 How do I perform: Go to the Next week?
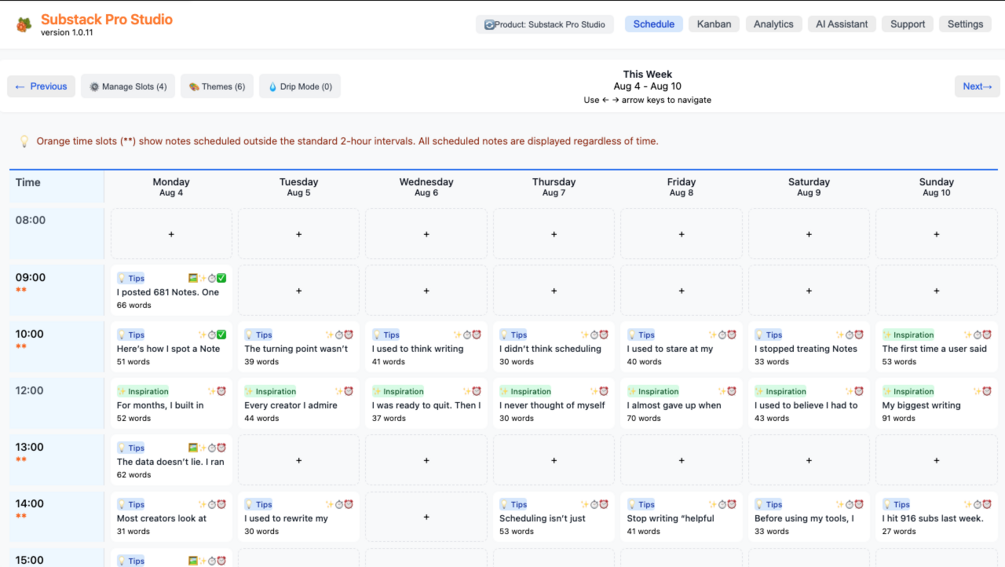976,87
